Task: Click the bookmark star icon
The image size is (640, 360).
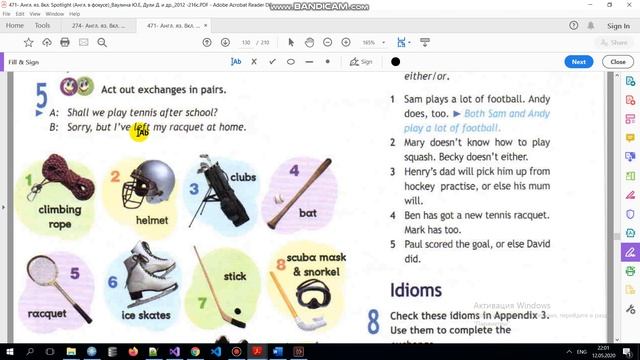Action: (x=28, y=42)
